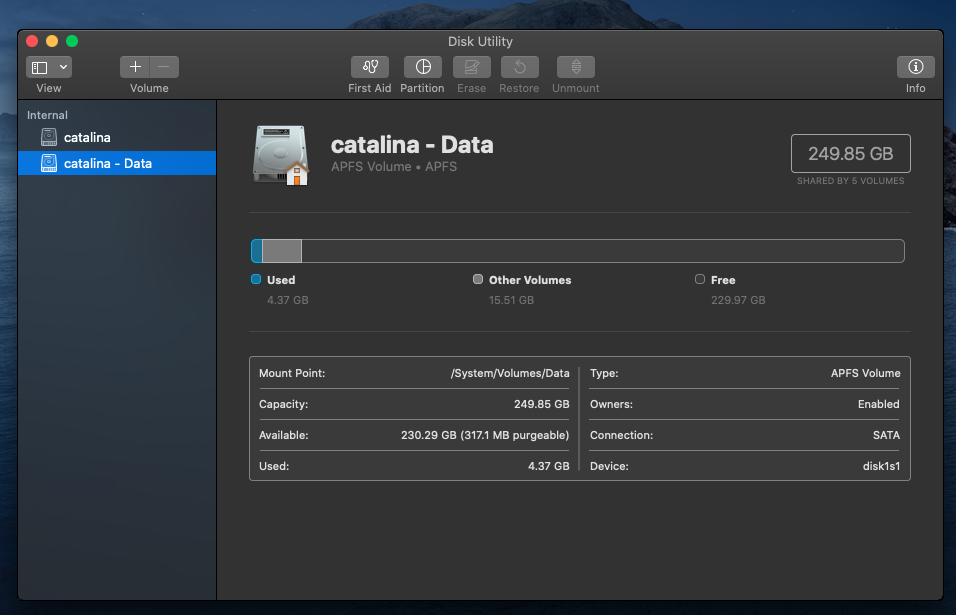The height and width of the screenshot is (615, 956).
Task: Click the Info label
Action: pos(915,88)
